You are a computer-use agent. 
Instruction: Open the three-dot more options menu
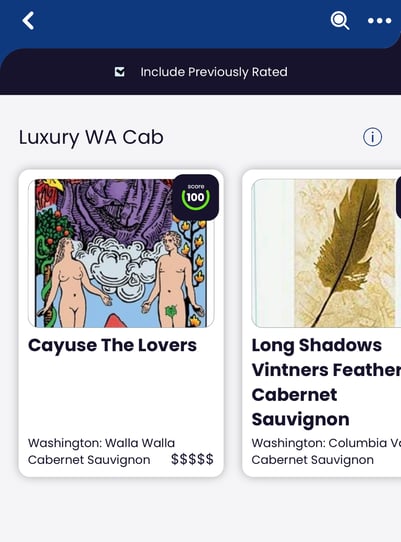click(379, 21)
